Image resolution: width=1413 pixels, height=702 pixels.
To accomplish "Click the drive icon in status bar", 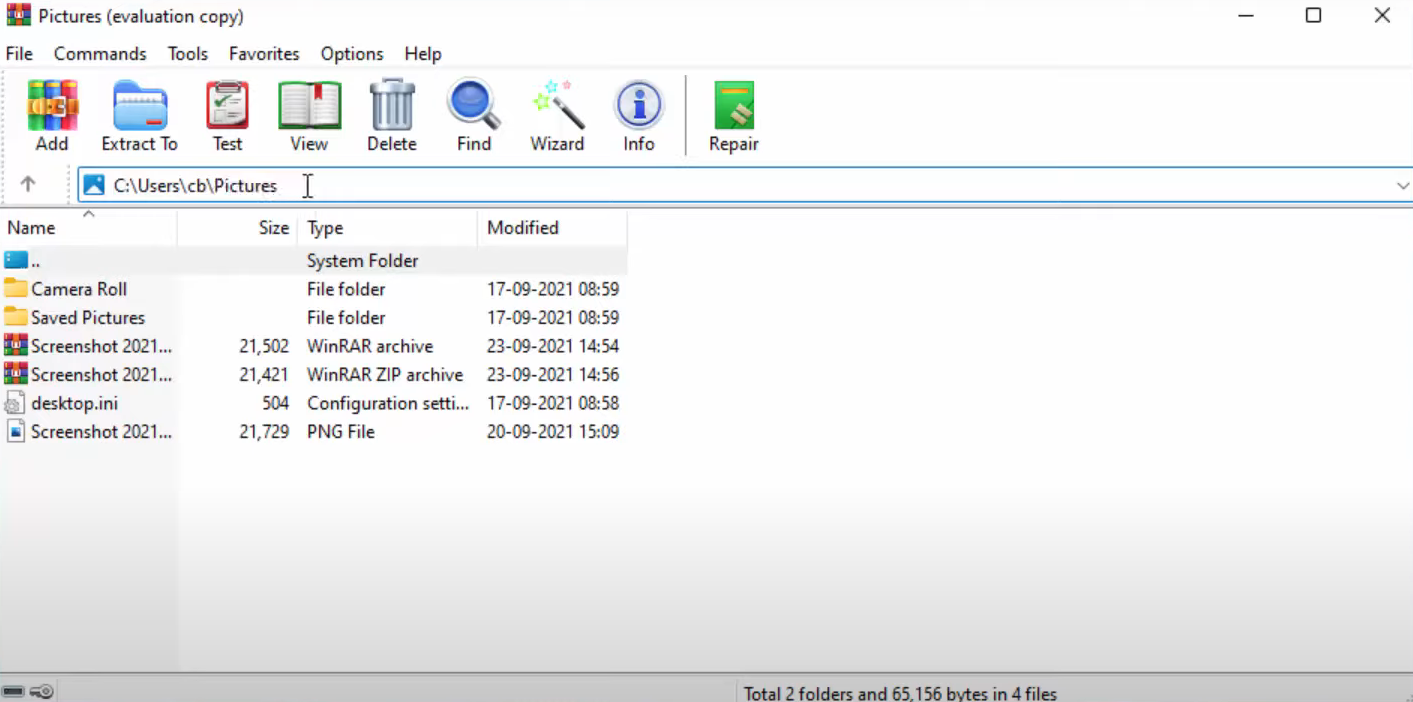I will 13,691.
